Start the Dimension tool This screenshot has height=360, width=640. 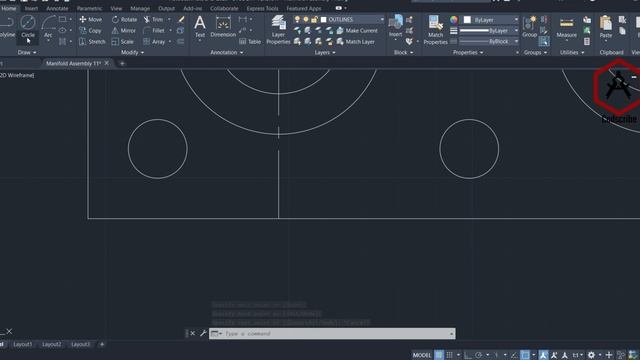[223, 27]
